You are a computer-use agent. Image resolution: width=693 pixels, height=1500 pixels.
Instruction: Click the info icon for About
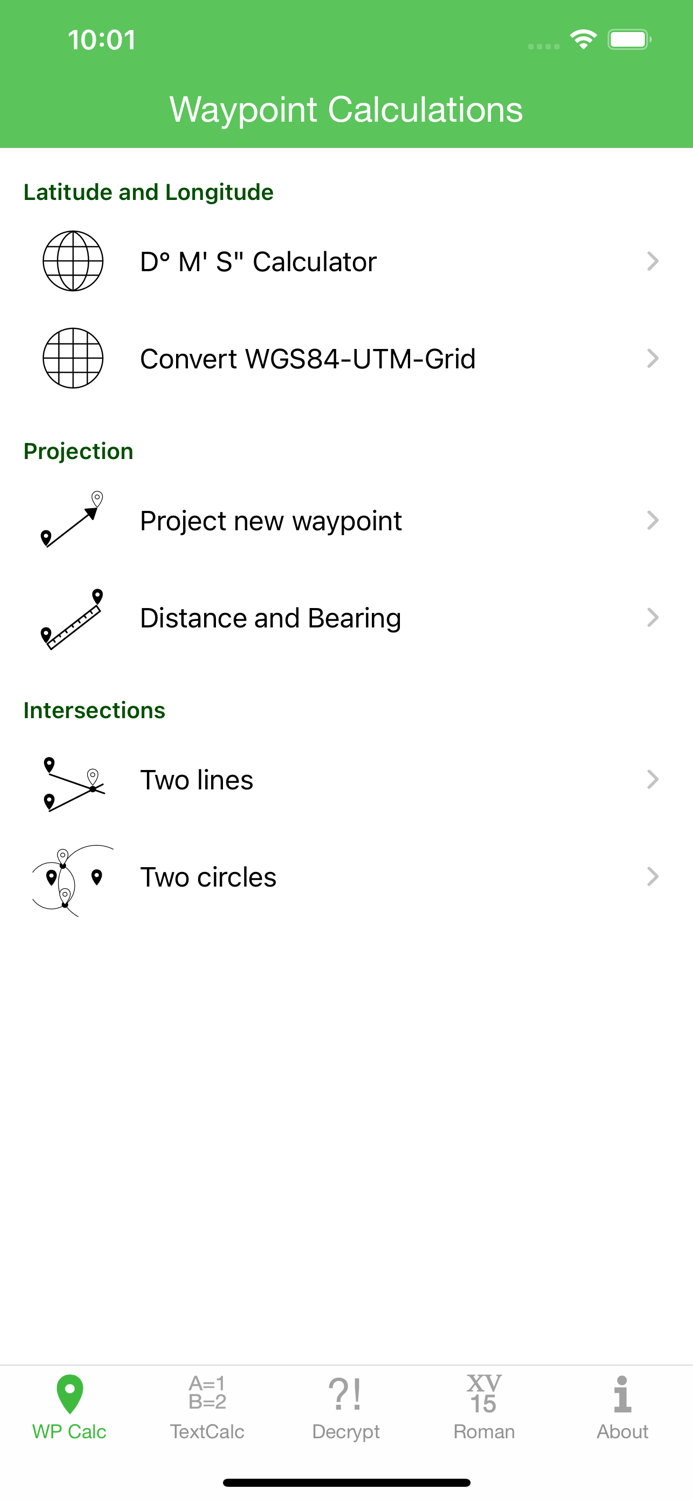point(622,1391)
